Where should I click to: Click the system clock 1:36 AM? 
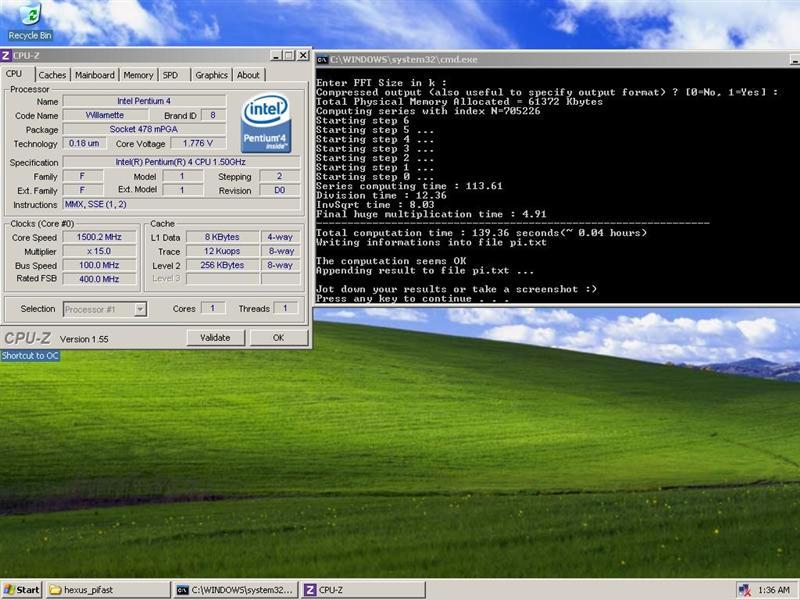click(774, 590)
